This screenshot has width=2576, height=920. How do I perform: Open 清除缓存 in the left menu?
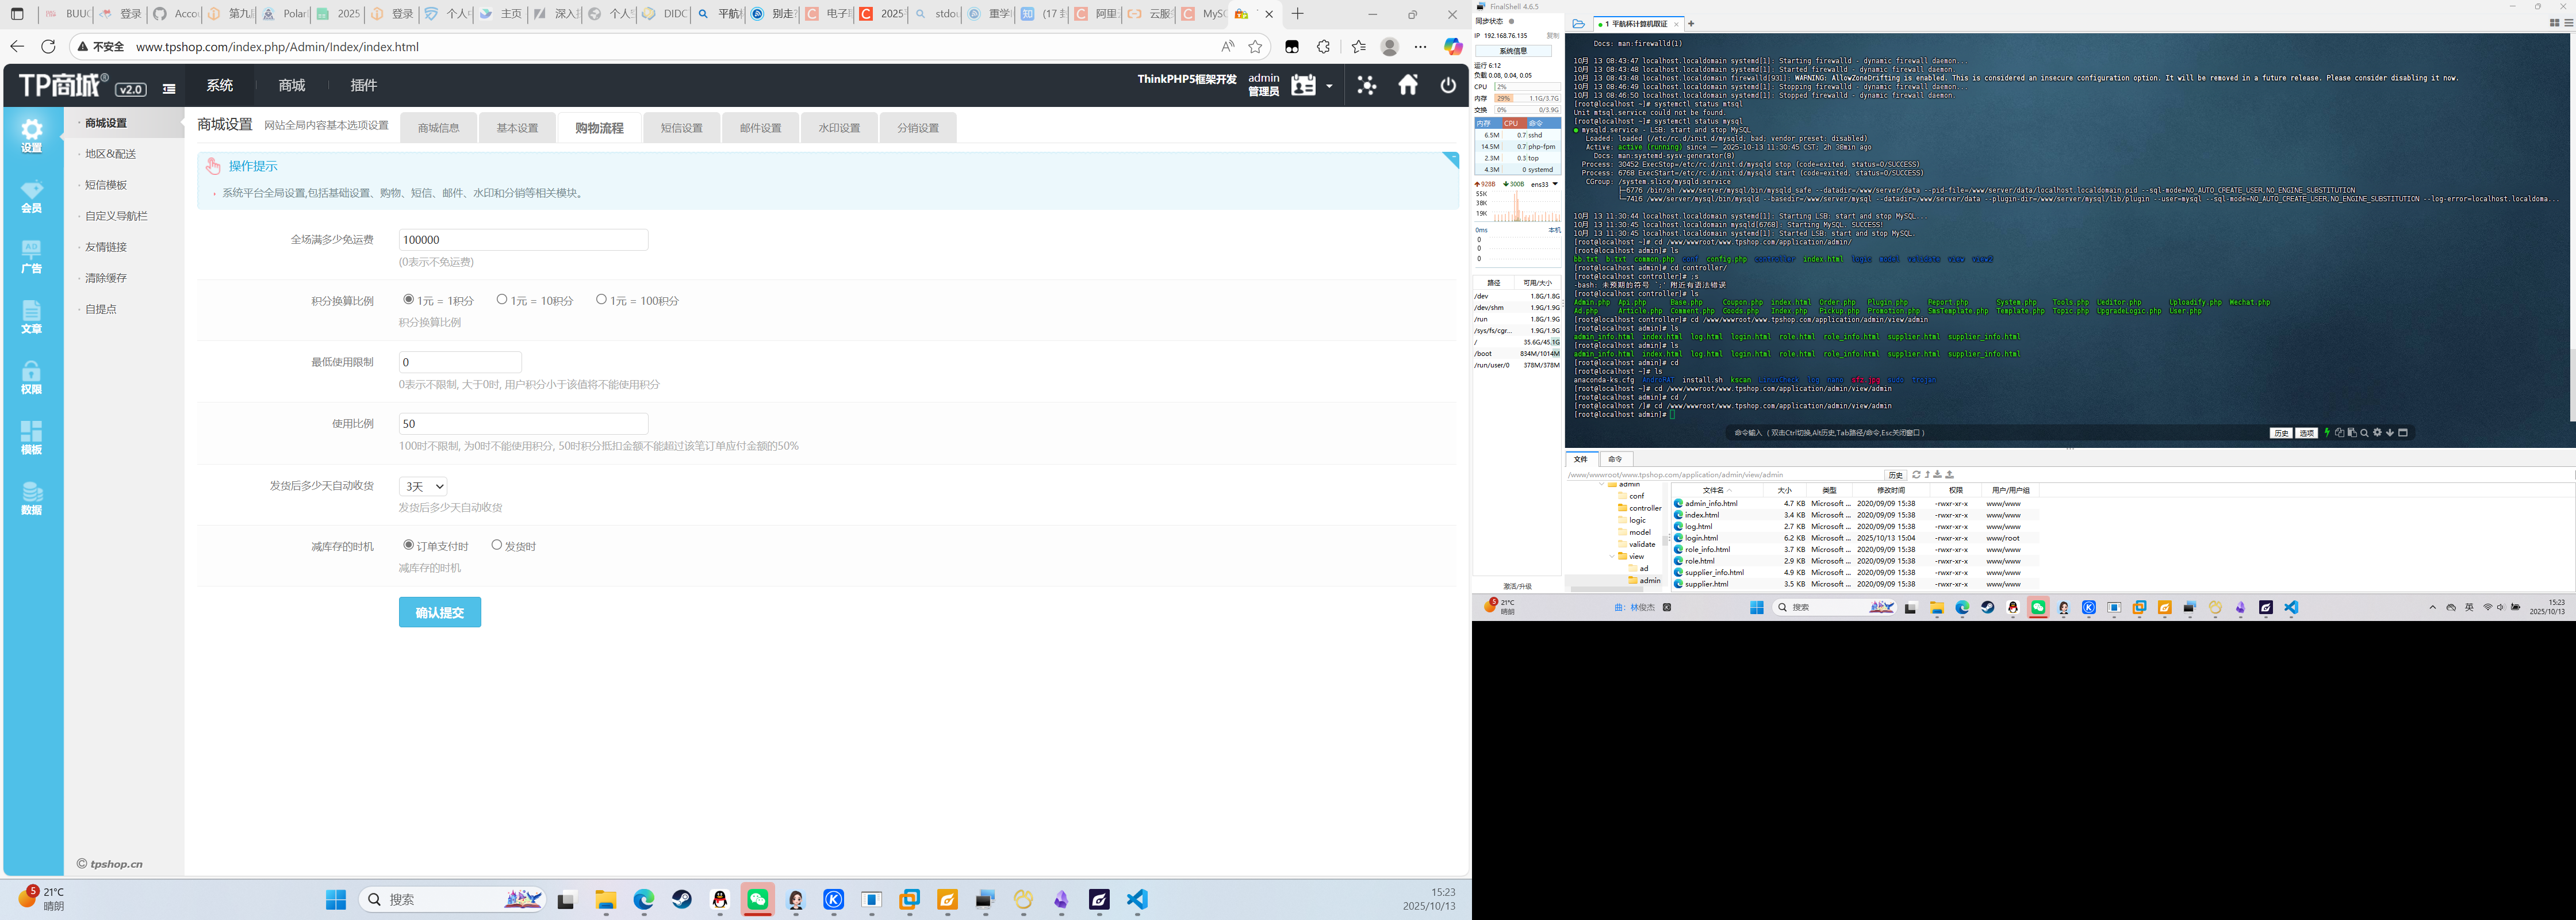(106, 278)
